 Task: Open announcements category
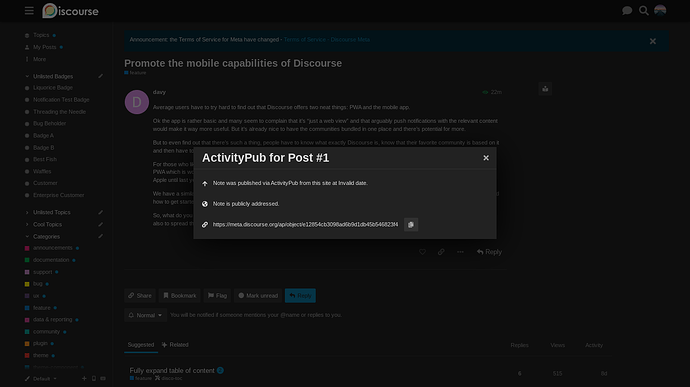click(52, 248)
